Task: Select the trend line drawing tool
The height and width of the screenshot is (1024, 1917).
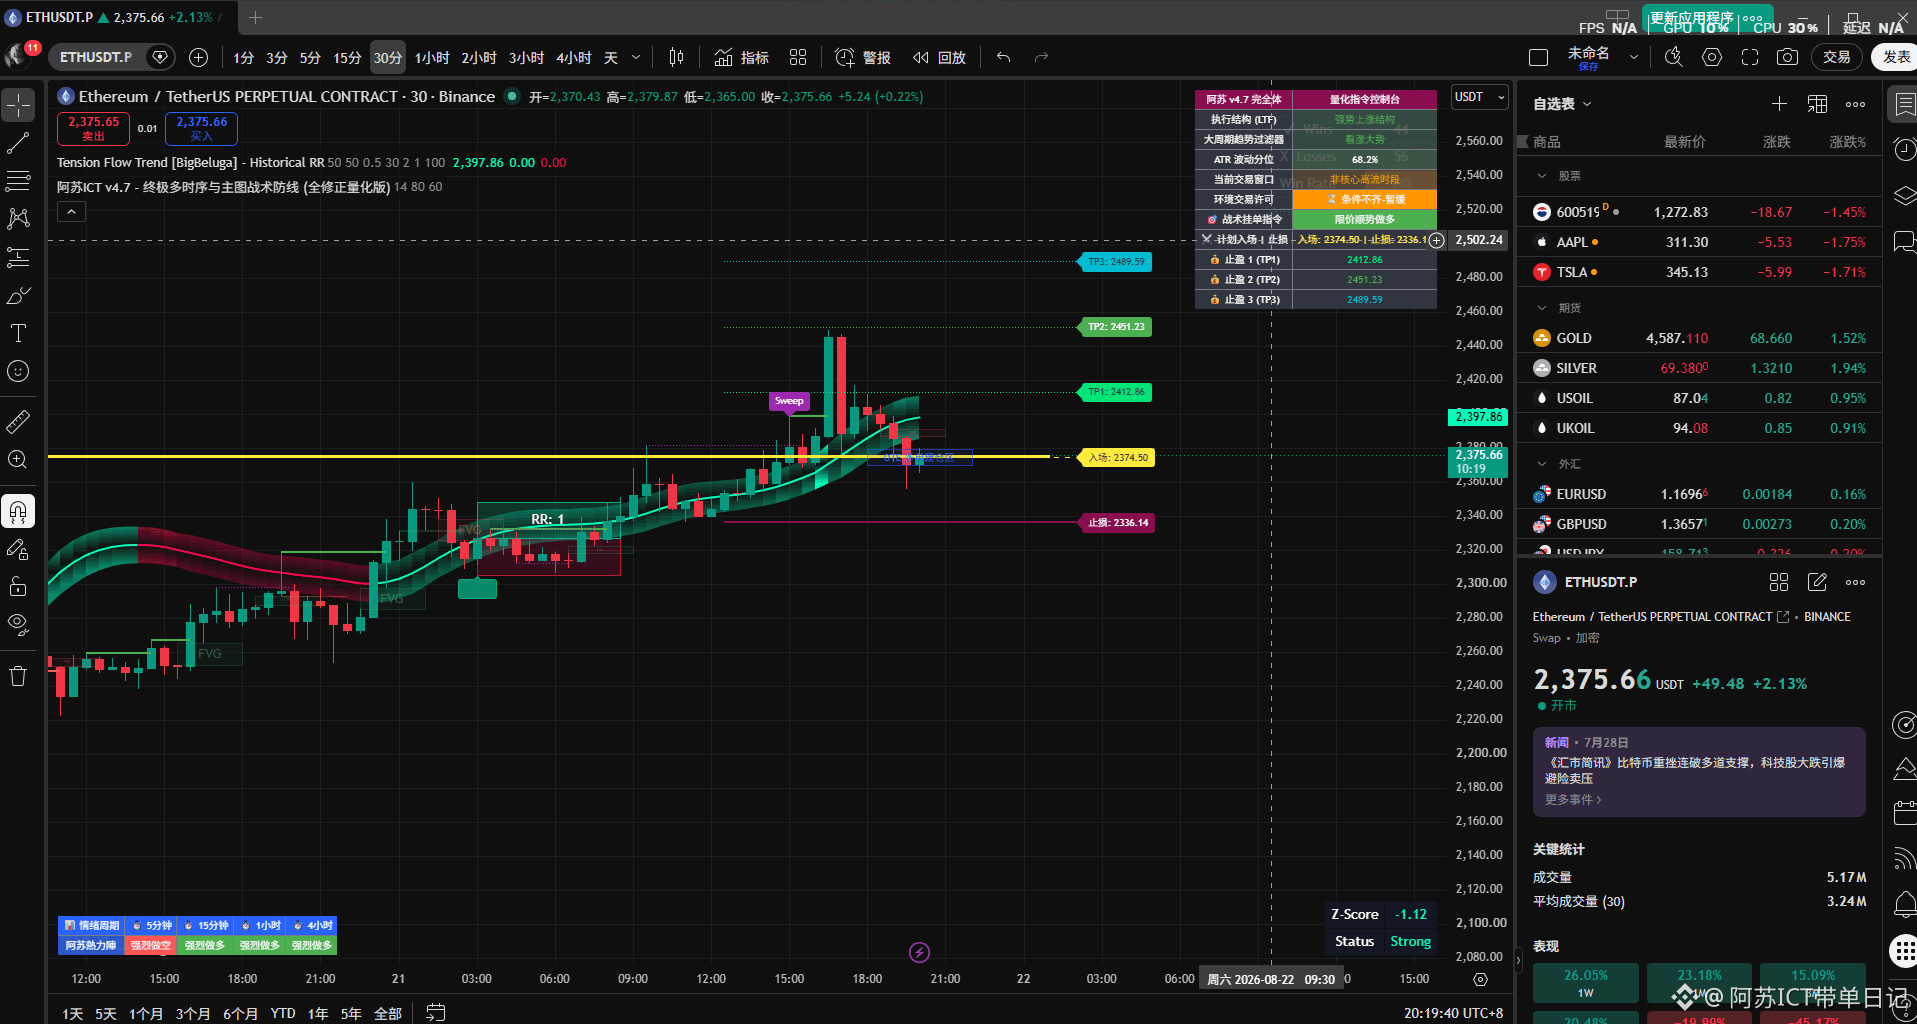Action: 18,143
